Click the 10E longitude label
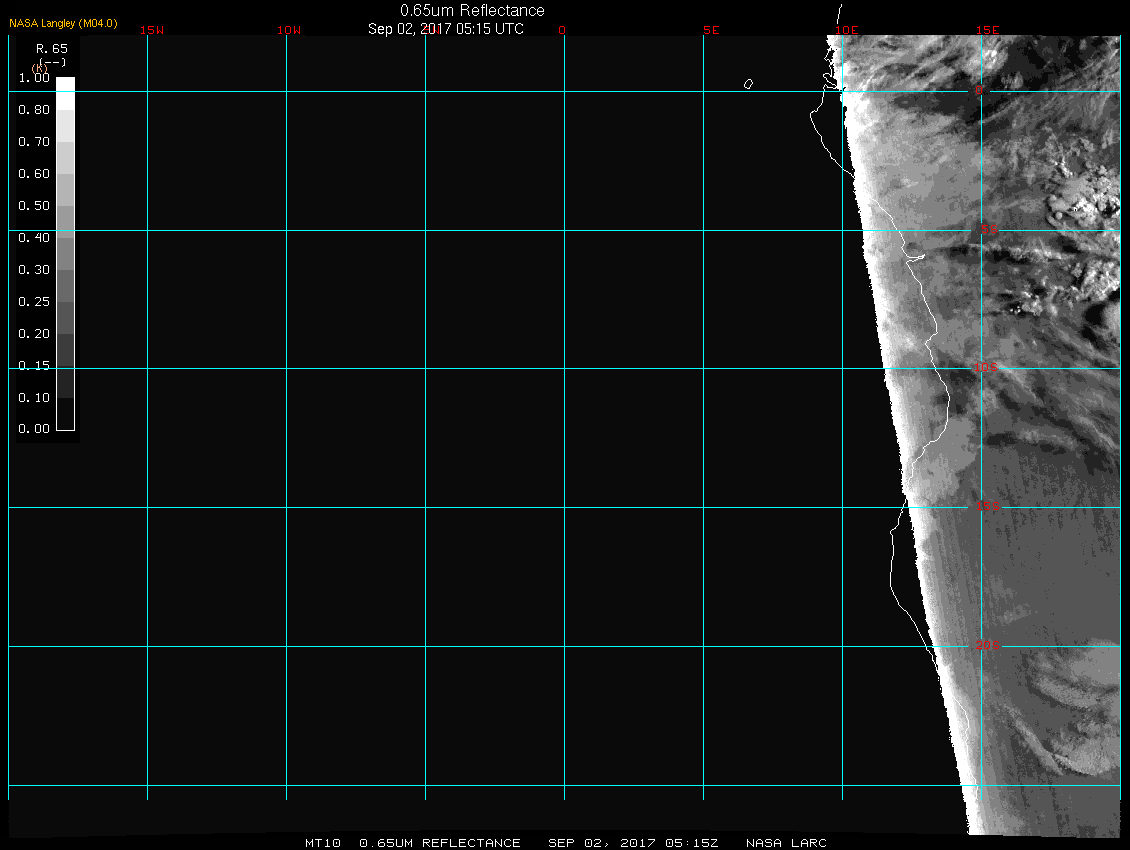 pyautogui.click(x=847, y=30)
